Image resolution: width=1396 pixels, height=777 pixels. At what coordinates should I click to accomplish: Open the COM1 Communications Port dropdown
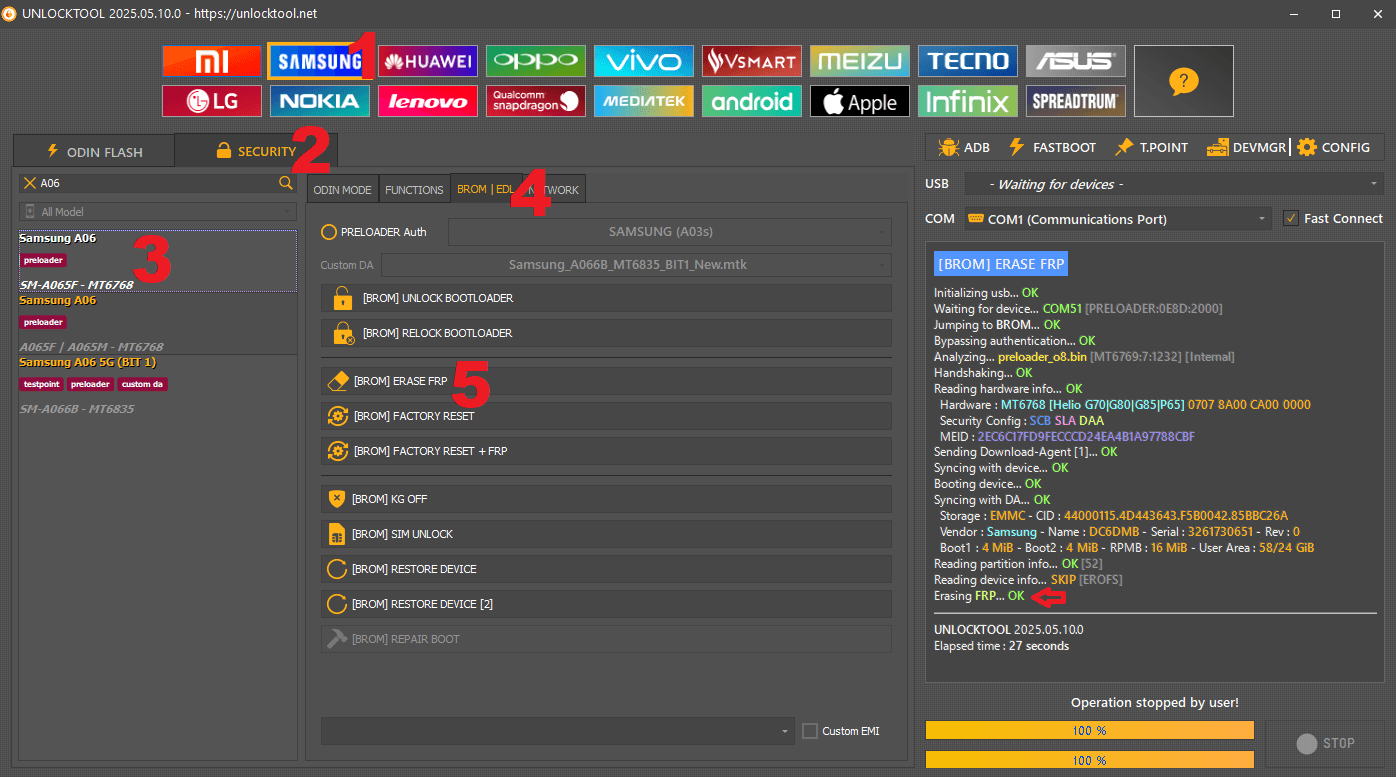(x=1117, y=219)
